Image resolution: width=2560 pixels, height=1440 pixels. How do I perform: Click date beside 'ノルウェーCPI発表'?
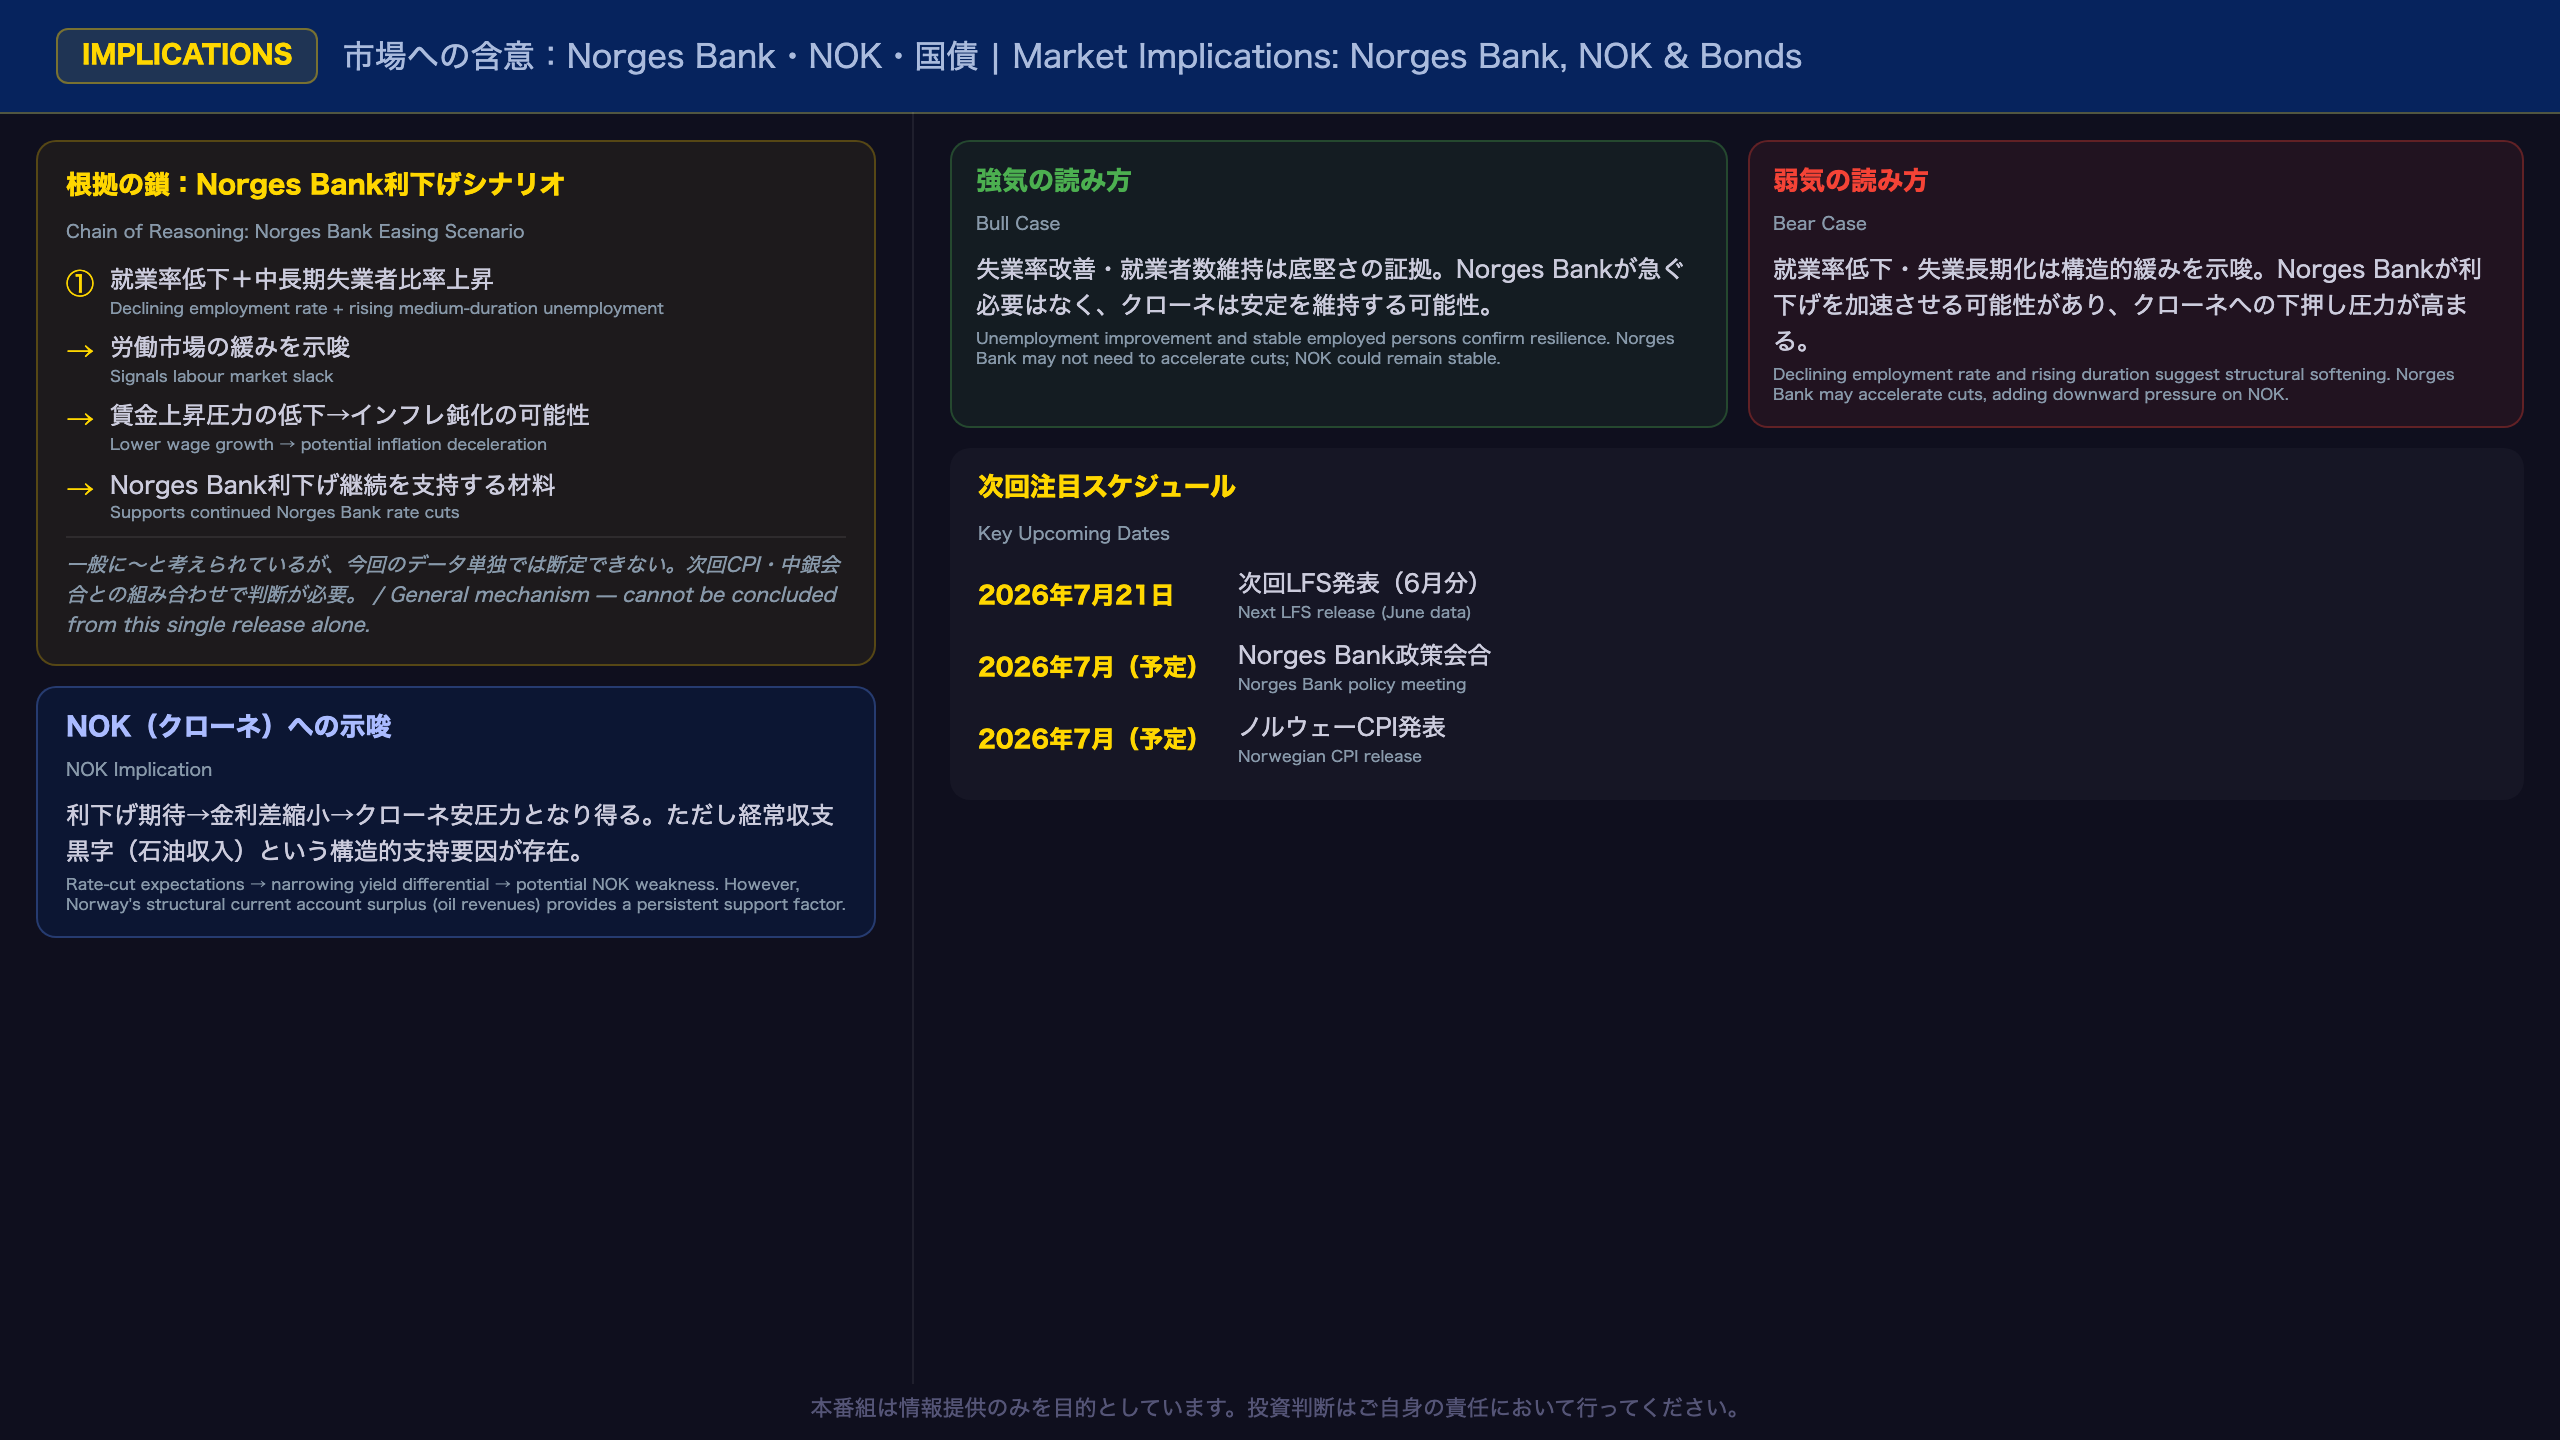1087,739
